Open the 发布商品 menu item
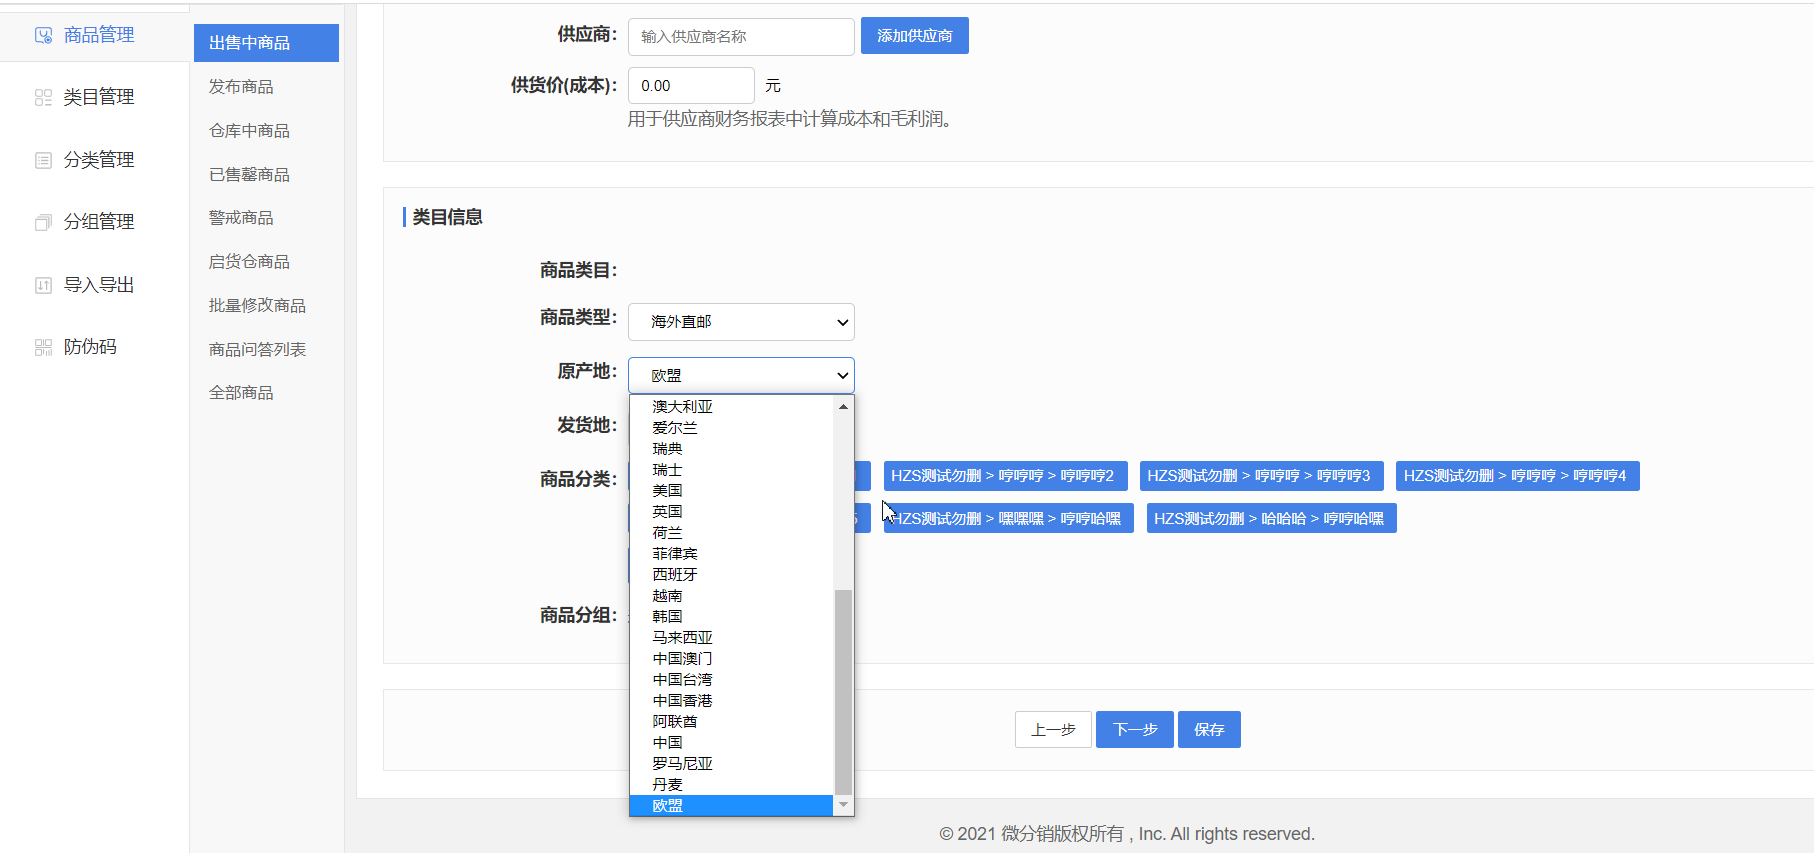Image resolution: width=1814 pixels, height=853 pixels. (x=241, y=87)
